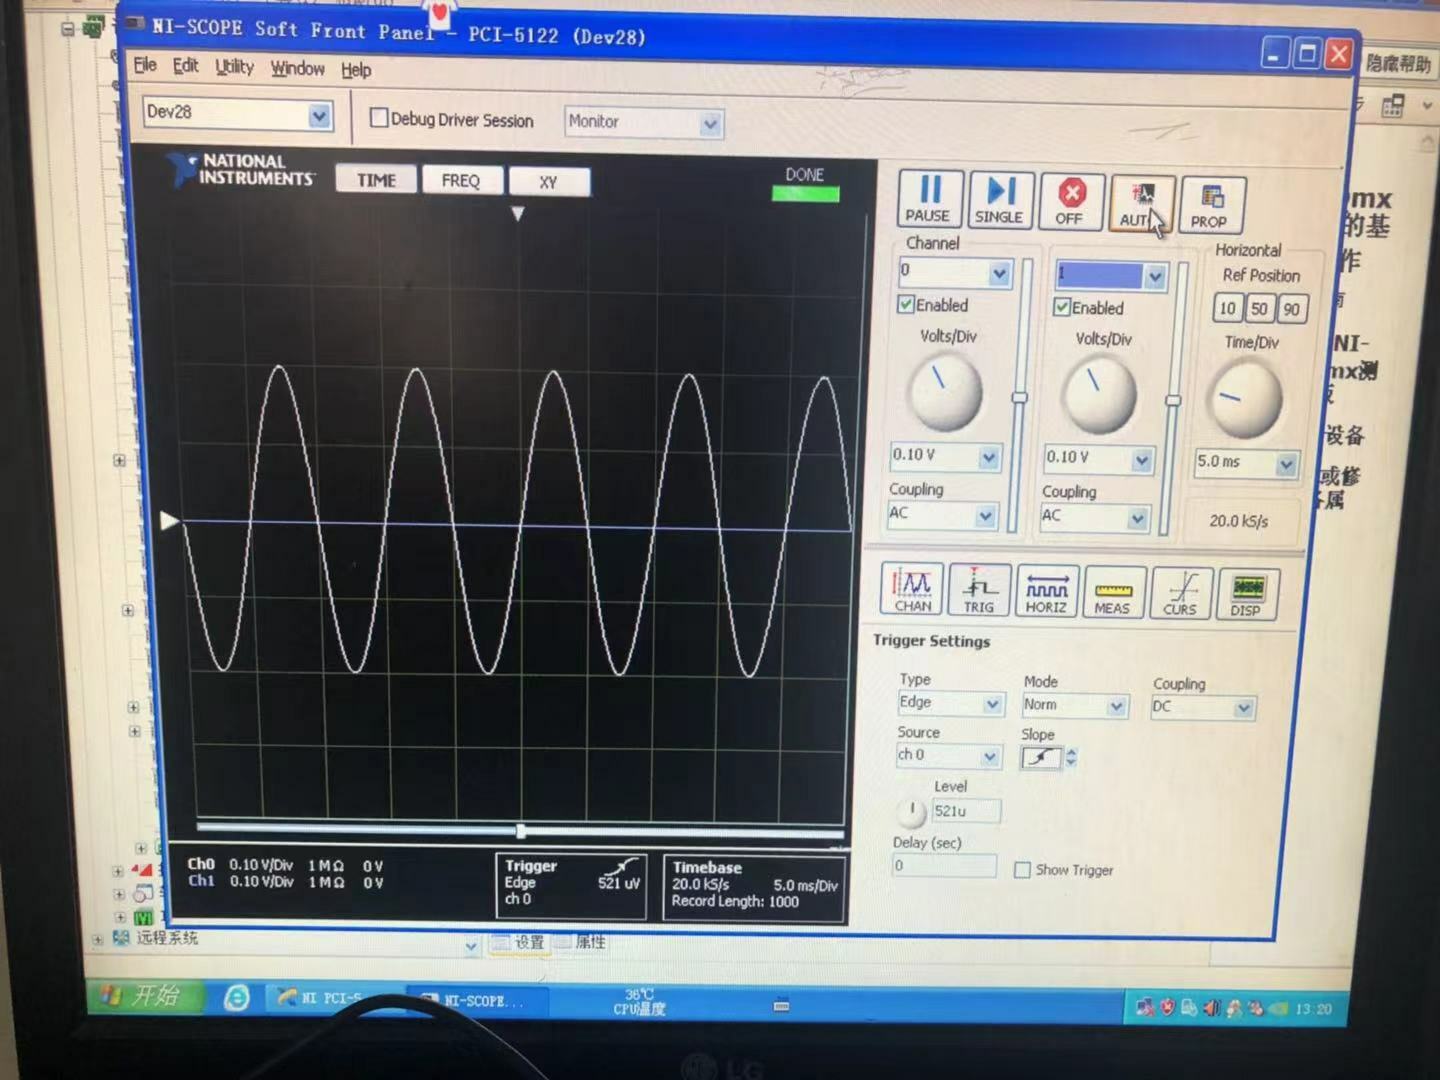Click the CURS cursors panel icon
The width and height of the screenshot is (1440, 1080).
(x=1180, y=590)
